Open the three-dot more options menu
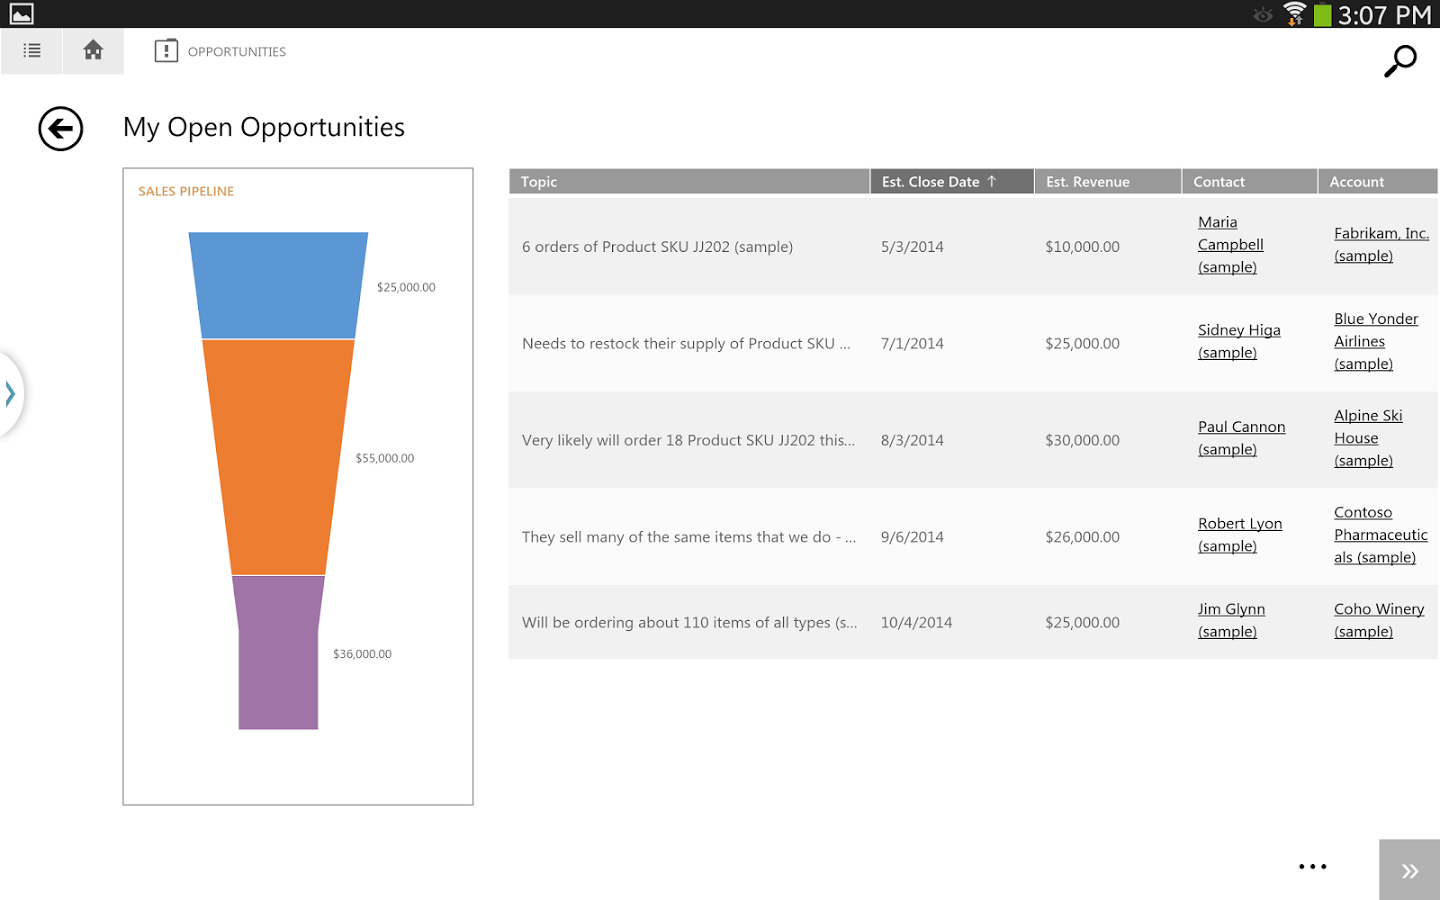This screenshot has height=900, width=1440. (1312, 867)
